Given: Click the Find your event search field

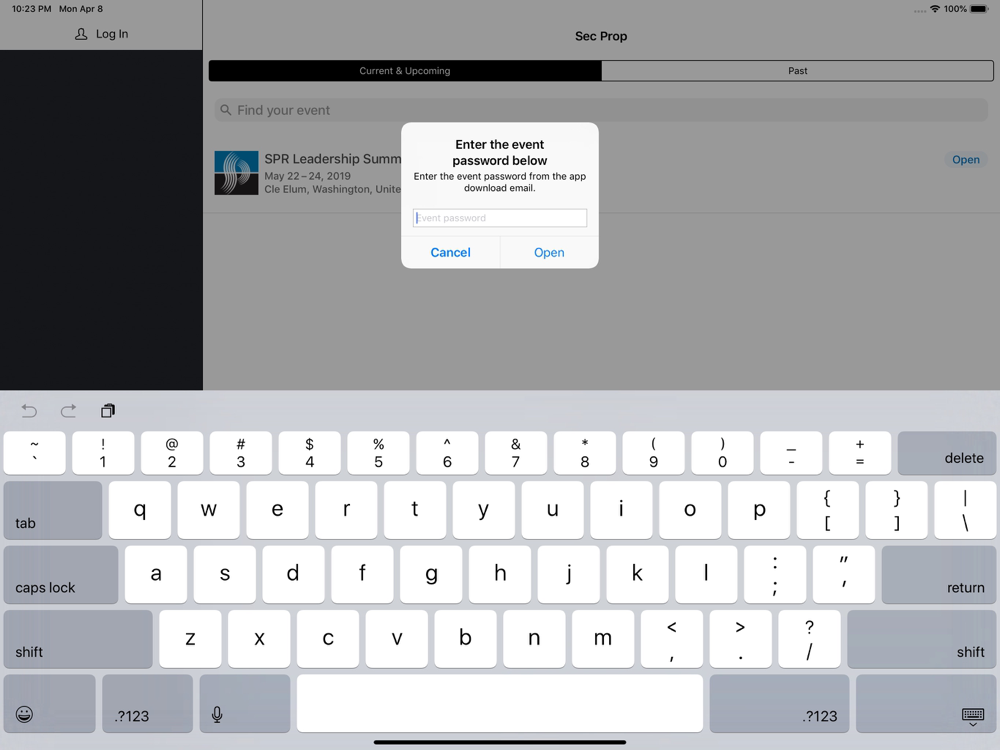Looking at the screenshot, I should click(601, 110).
